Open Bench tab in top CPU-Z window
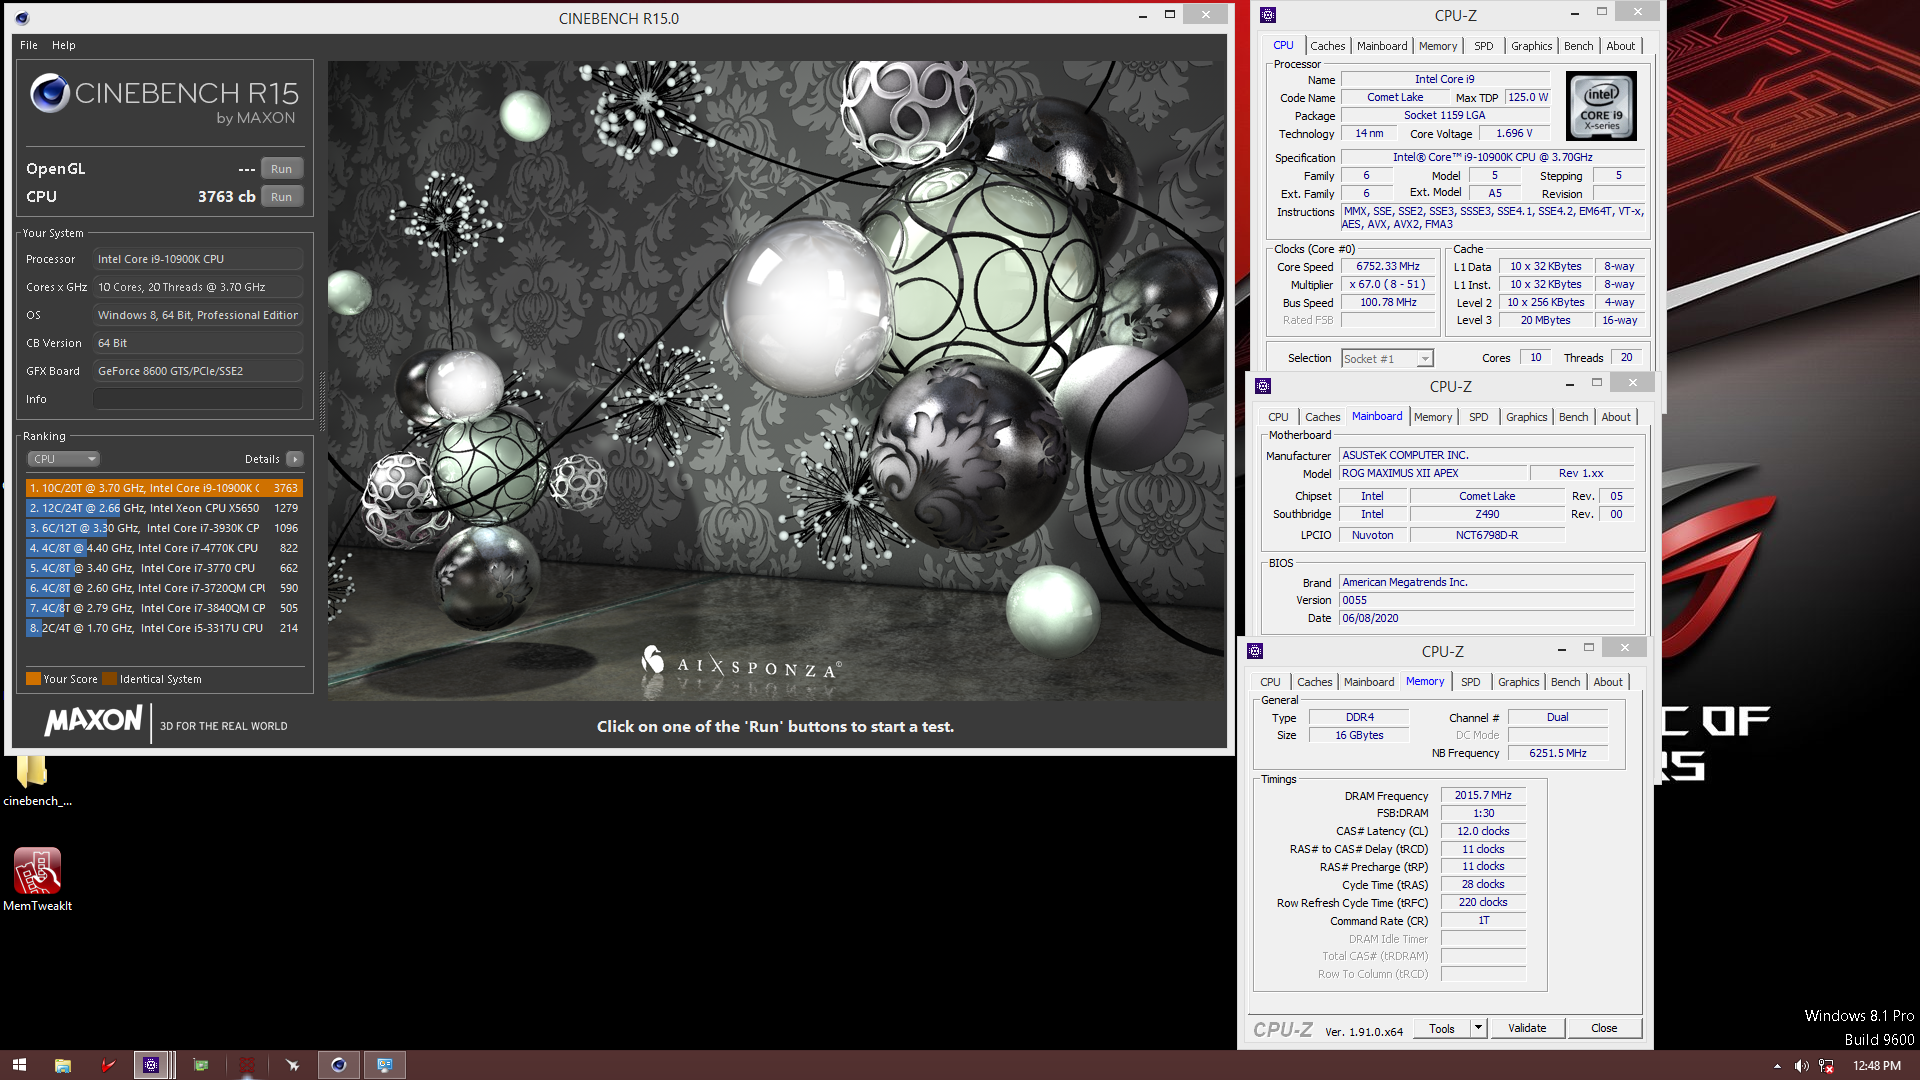The image size is (1920, 1080). (1578, 46)
